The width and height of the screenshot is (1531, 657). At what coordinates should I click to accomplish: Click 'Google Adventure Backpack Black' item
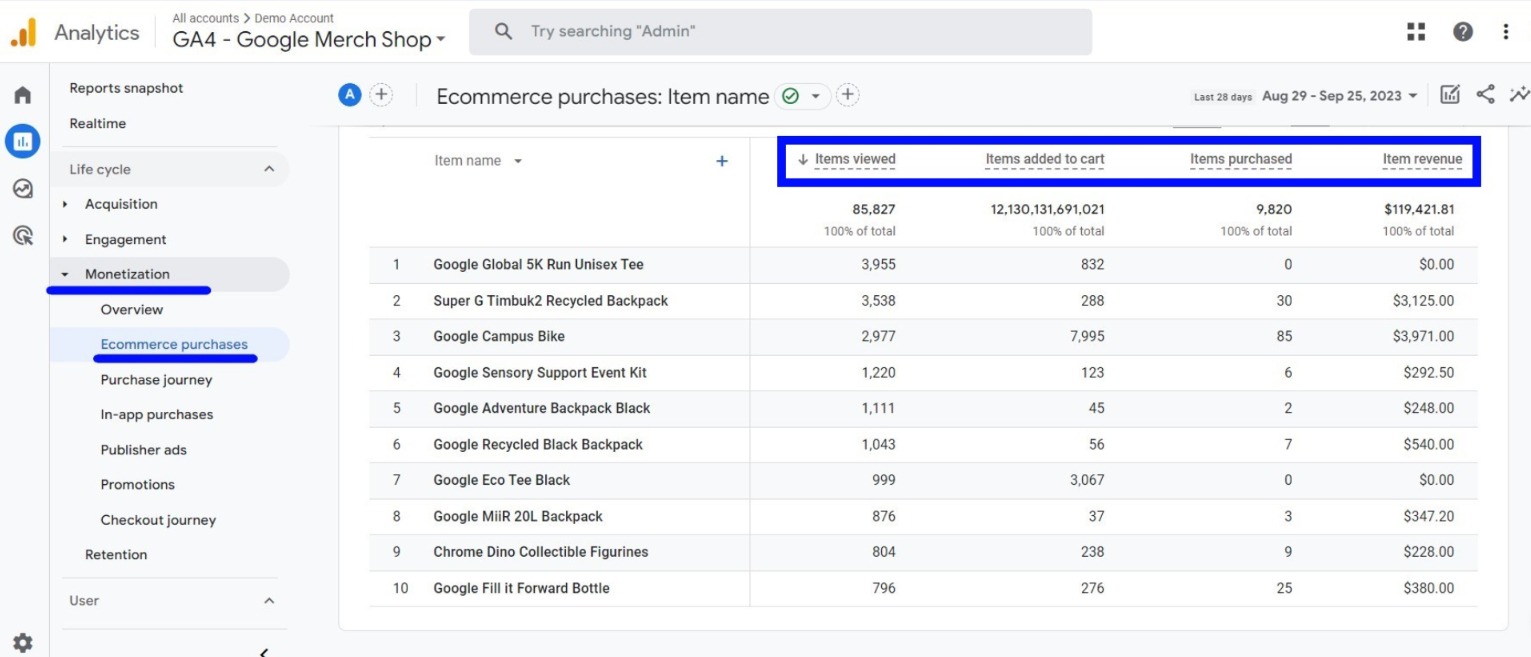tap(542, 408)
